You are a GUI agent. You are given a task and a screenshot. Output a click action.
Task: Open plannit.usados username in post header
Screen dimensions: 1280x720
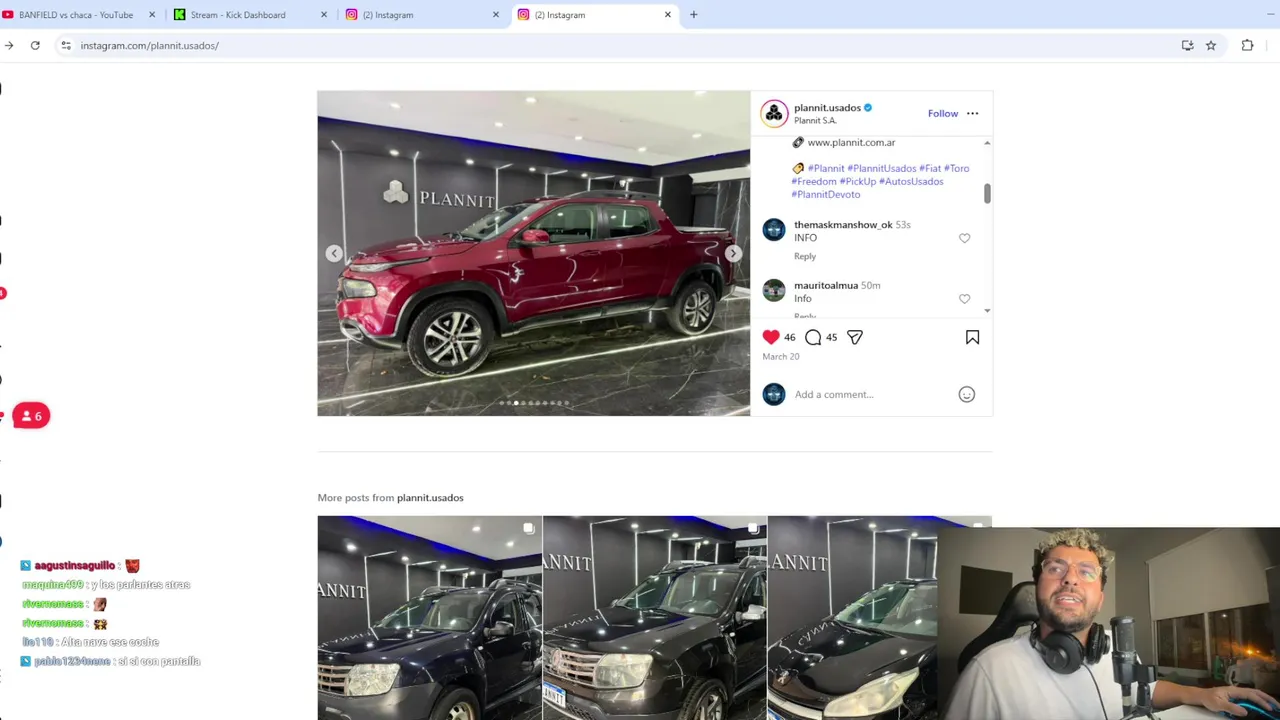coord(827,107)
